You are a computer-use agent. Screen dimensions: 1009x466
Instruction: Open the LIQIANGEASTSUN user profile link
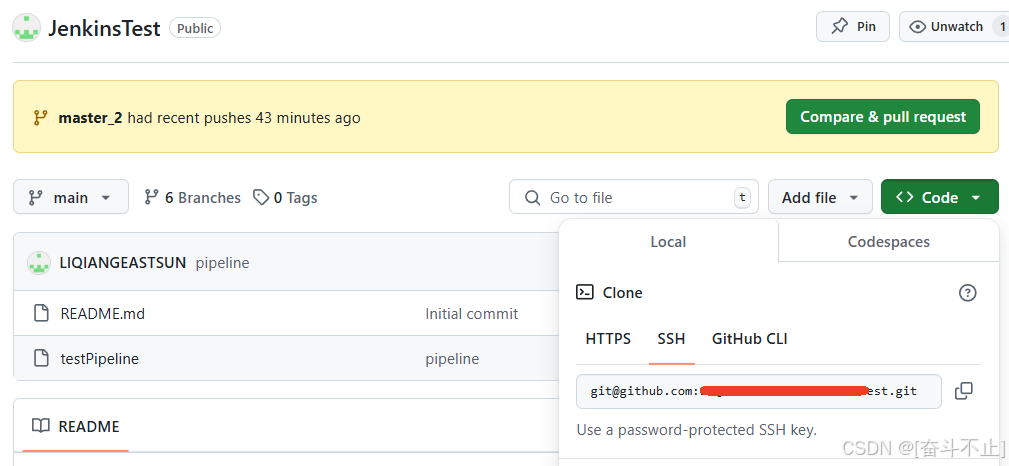pyautogui.click(x=122, y=263)
